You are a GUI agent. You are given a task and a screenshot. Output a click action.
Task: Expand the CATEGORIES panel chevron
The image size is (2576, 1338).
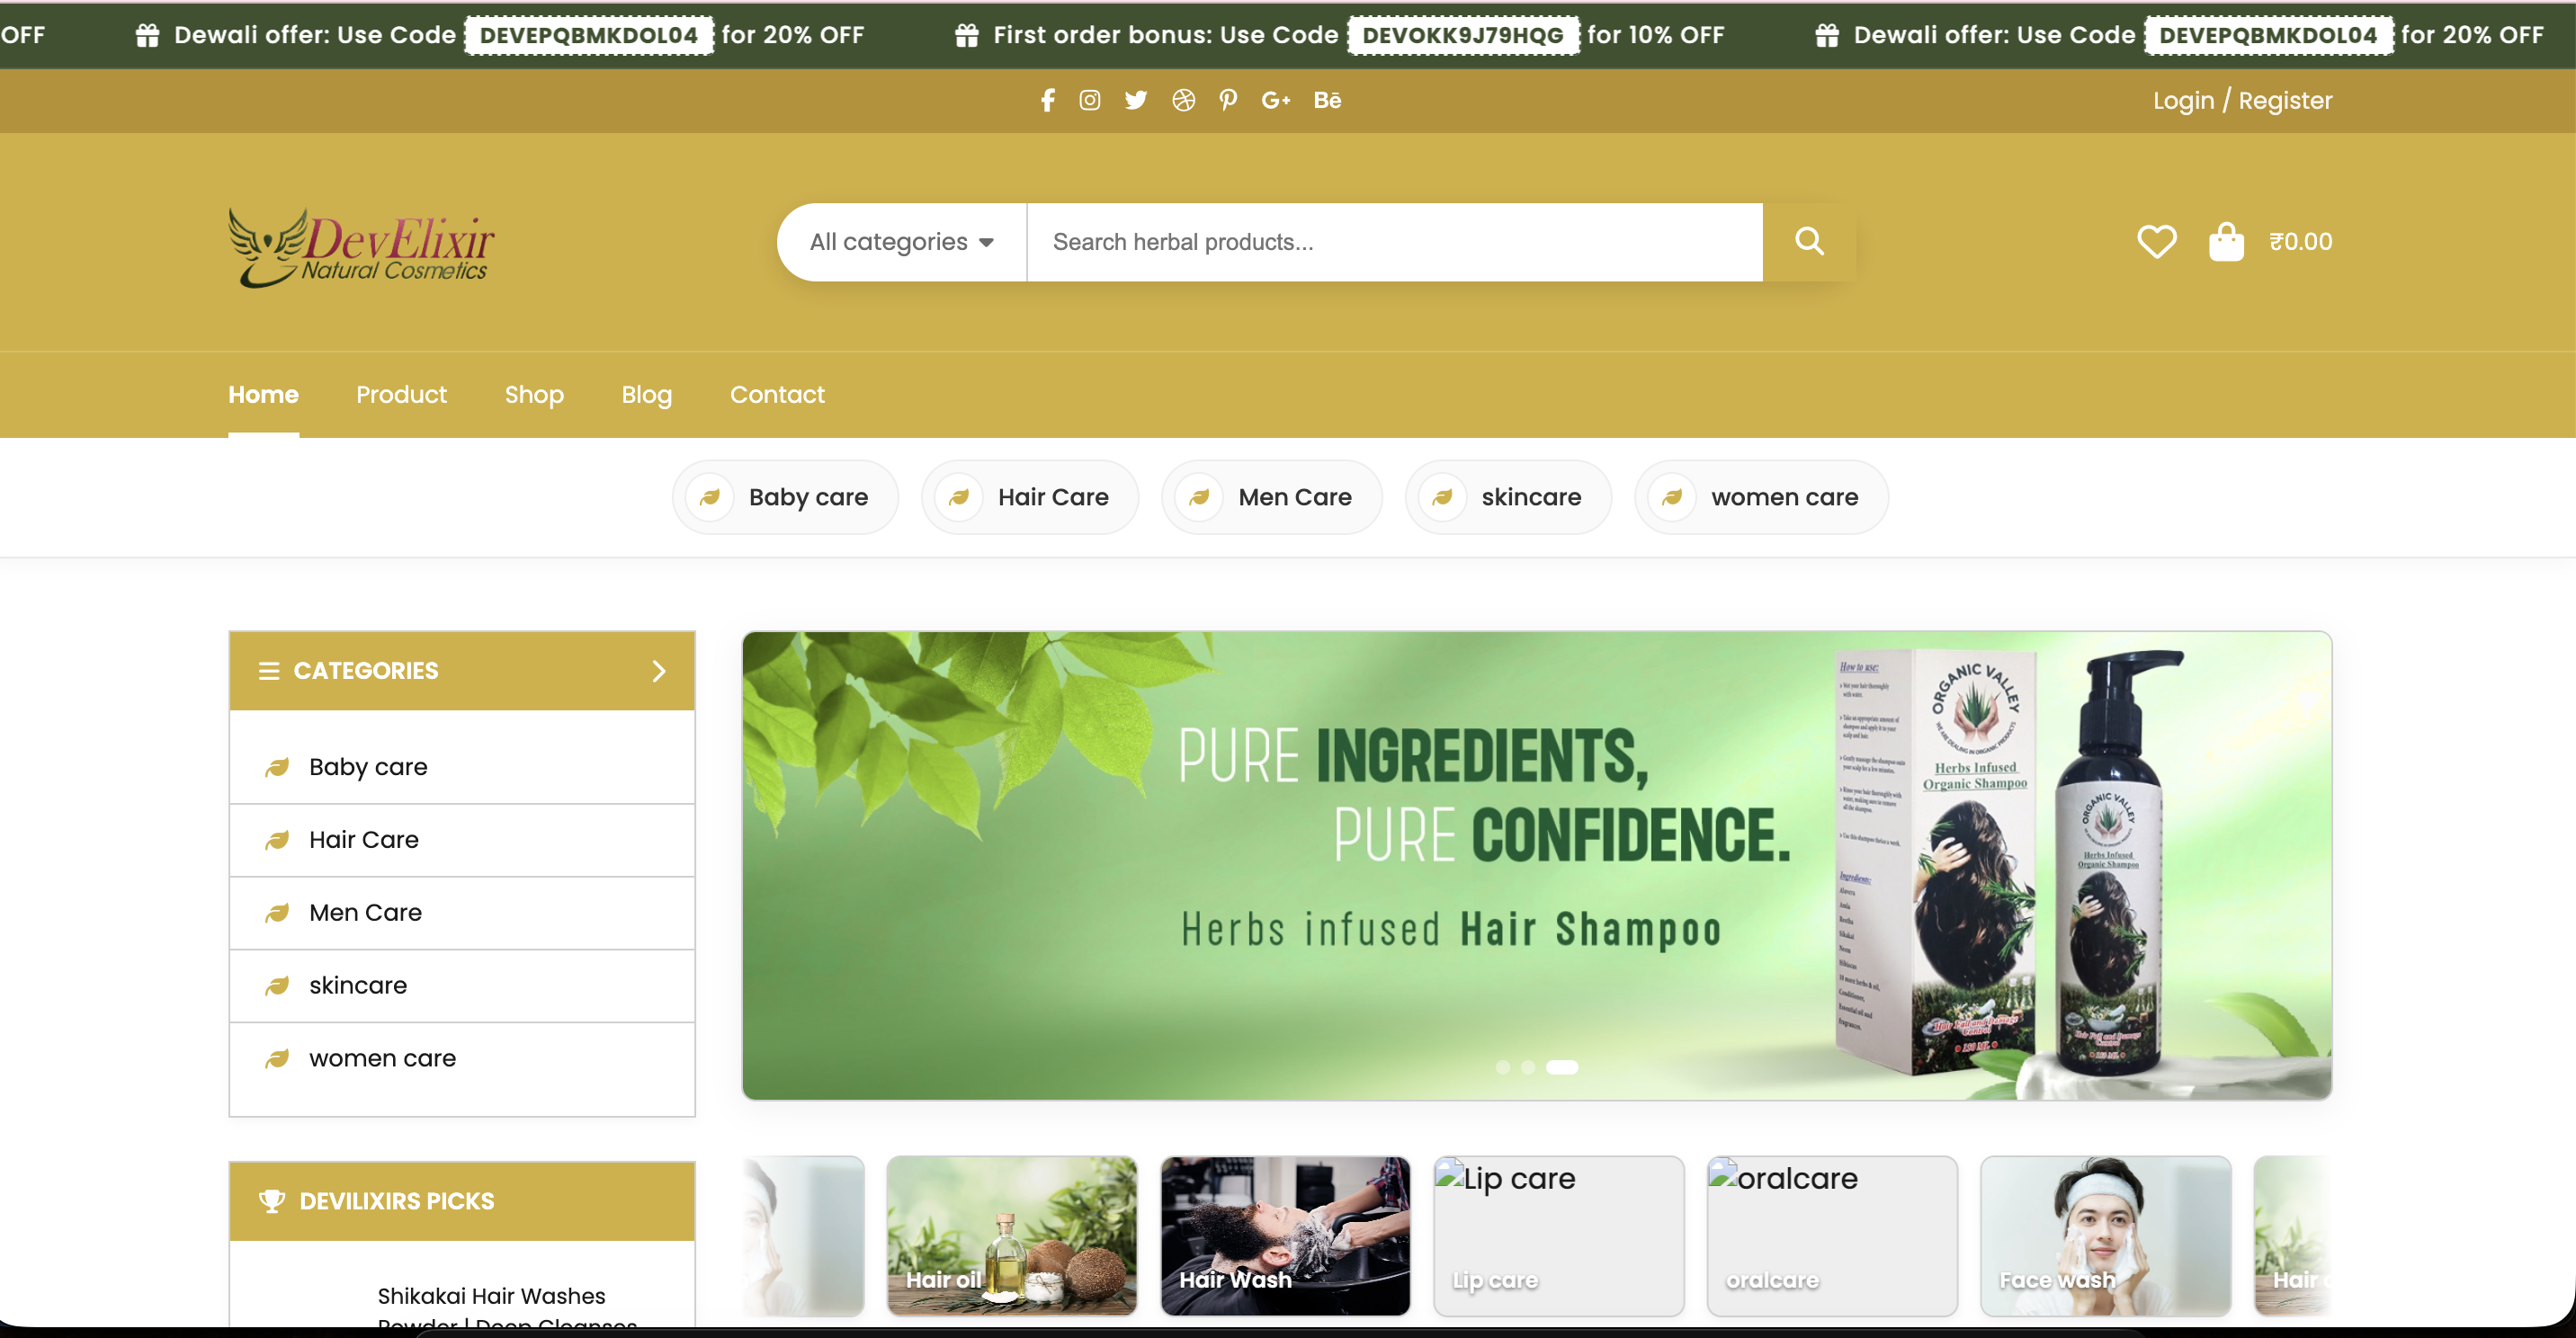click(x=658, y=671)
